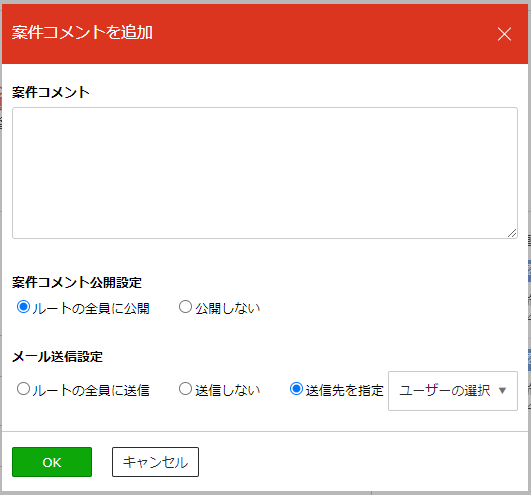This screenshot has width=531, height=495.
Task: Confirm with the green OK button
Action: click(x=52, y=462)
